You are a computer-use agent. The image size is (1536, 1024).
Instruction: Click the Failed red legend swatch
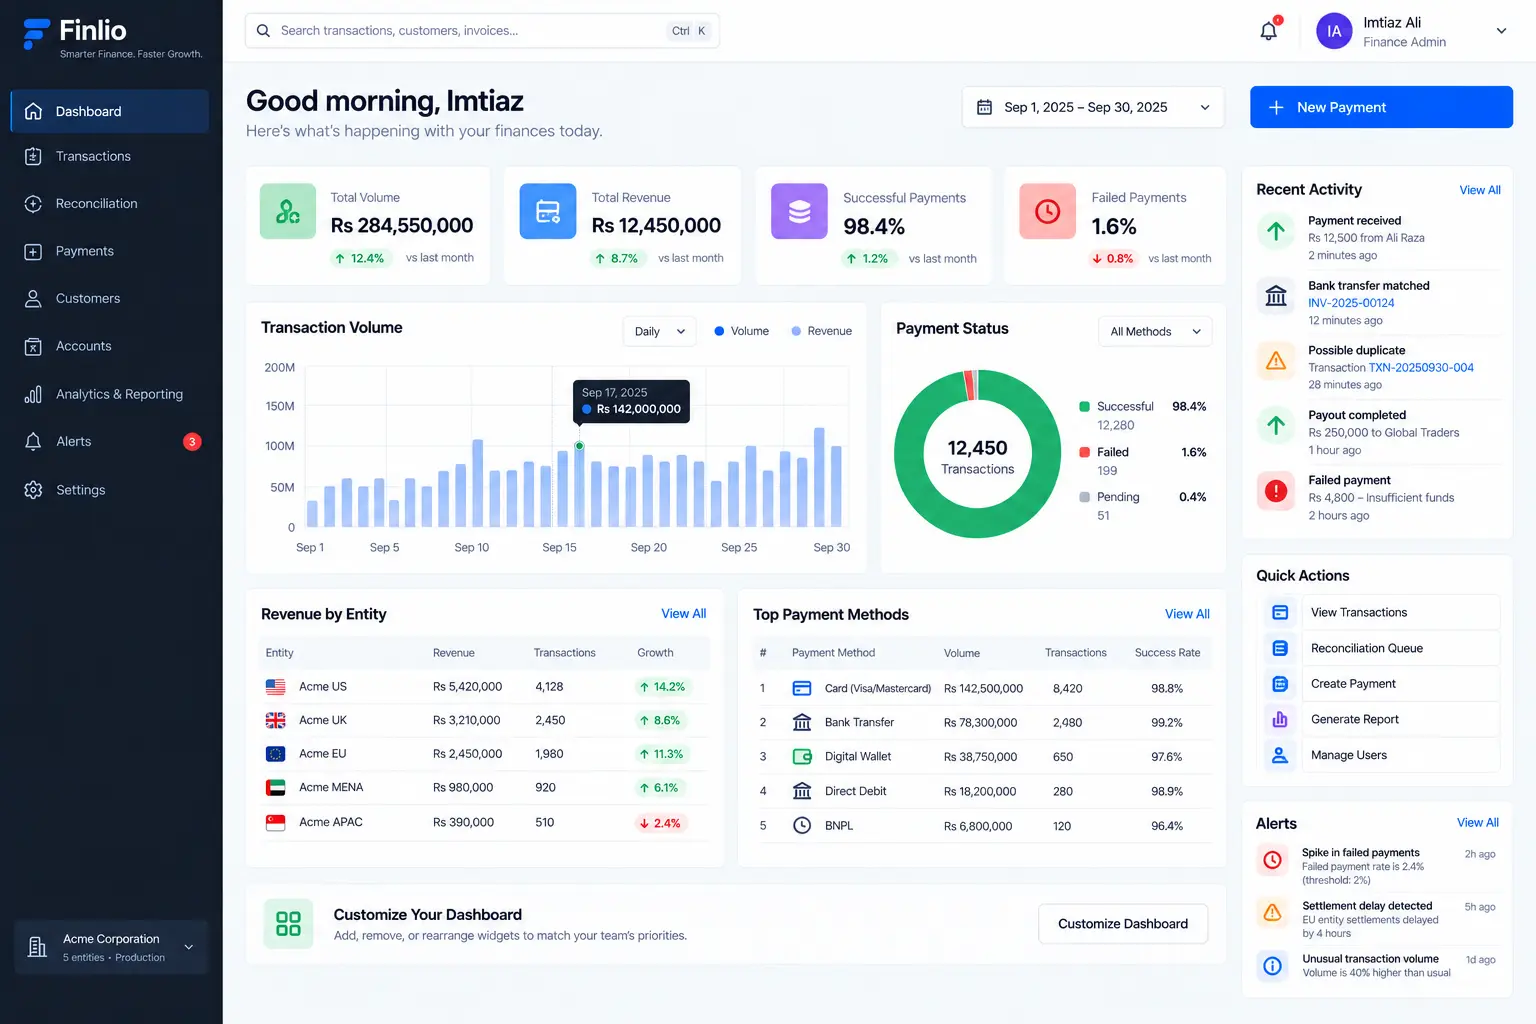(1084, 452)
